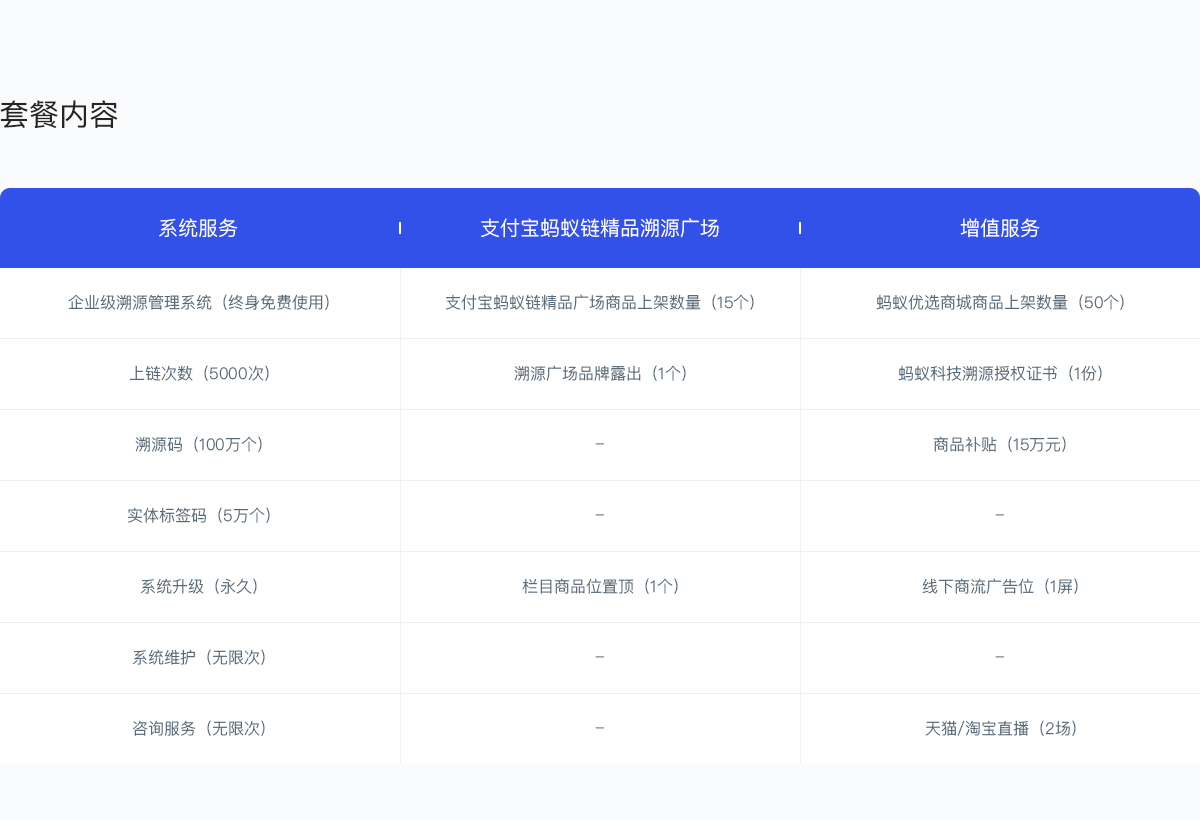This screenshot has height=820, width=1200.
Task: Select the 支付宝蚂蚁链精品溯源广场 column header
Action: point(600,228)
